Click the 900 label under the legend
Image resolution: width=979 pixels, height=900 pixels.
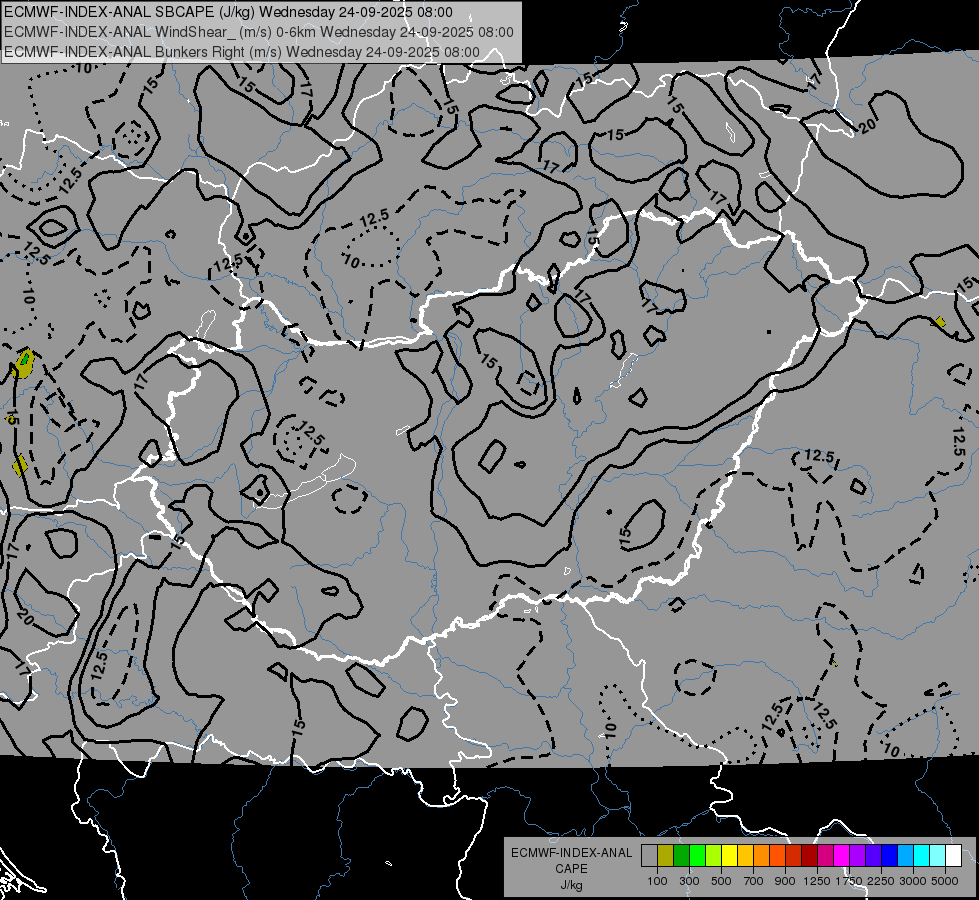tap(785, 881)
